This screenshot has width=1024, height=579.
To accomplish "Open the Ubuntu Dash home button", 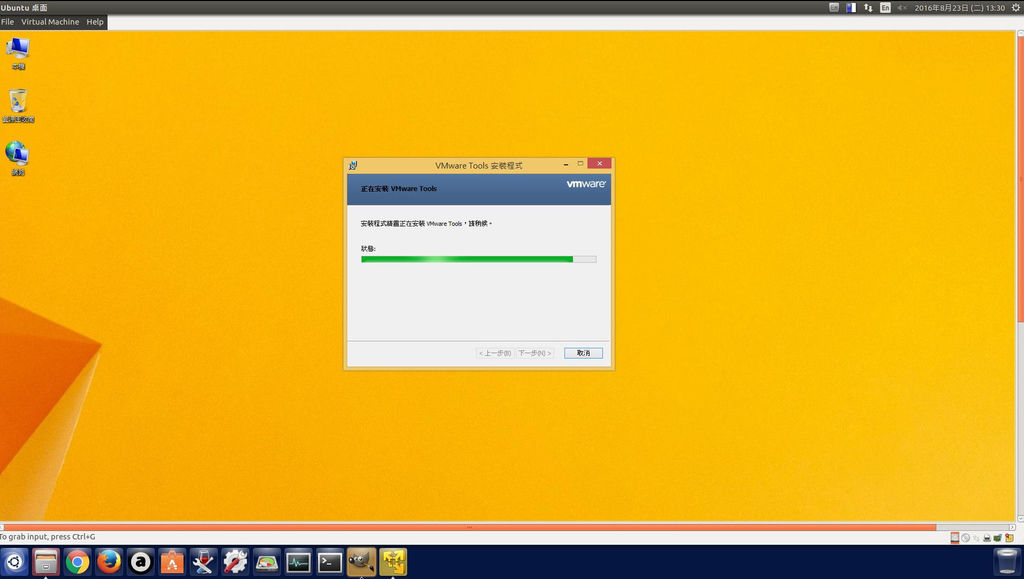I will tap(13, 562).
